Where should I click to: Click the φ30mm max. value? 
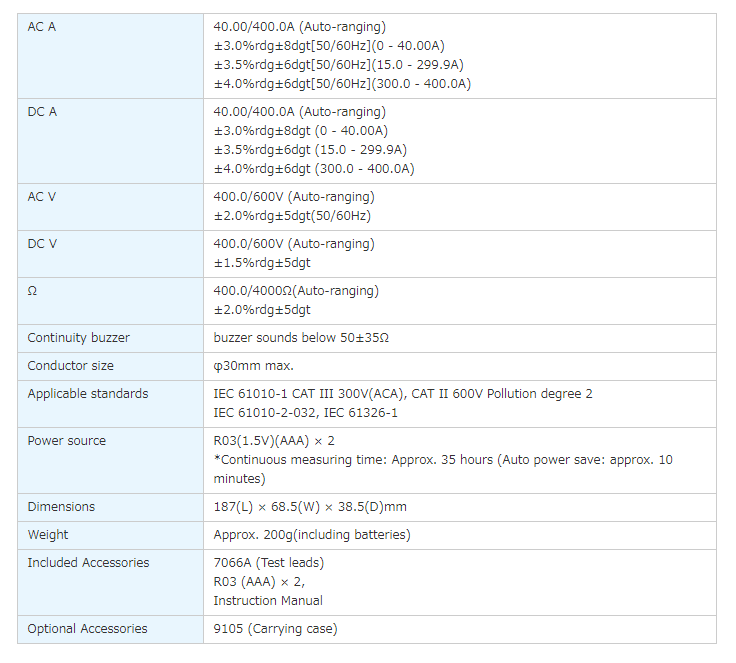click(x=253, y=366)
